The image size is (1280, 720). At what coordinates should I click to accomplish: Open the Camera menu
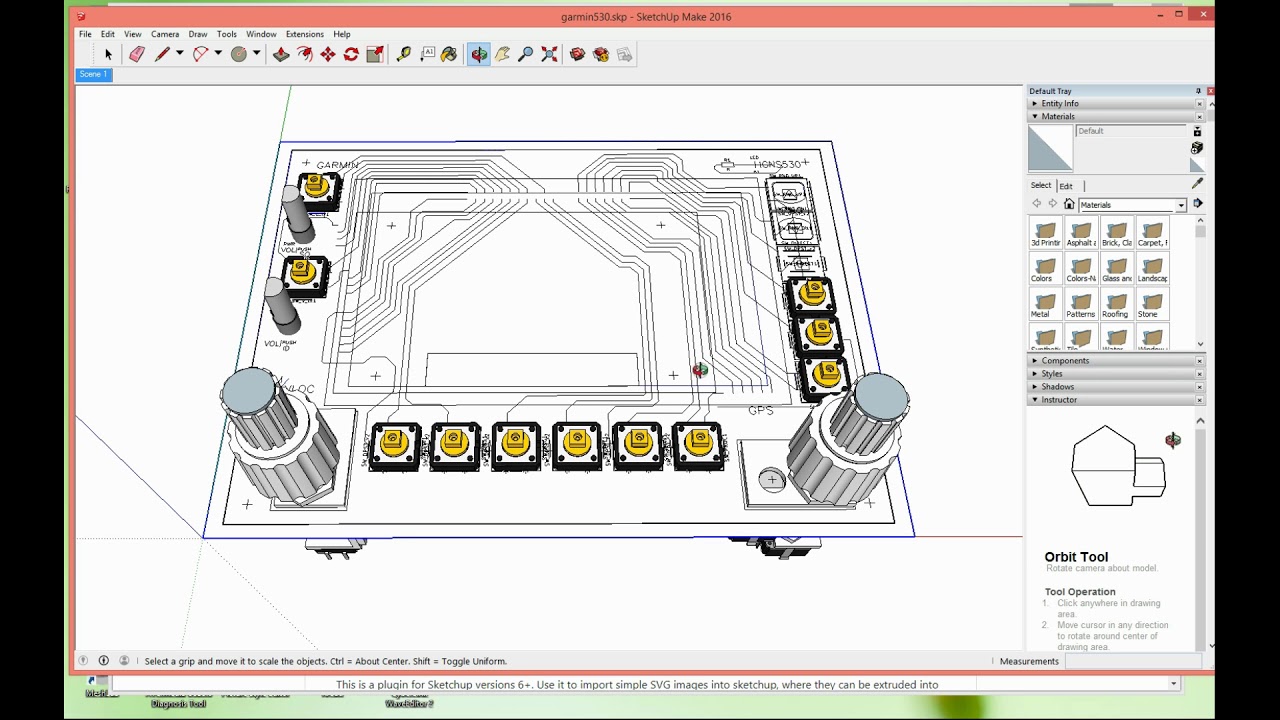click(165, 34)
